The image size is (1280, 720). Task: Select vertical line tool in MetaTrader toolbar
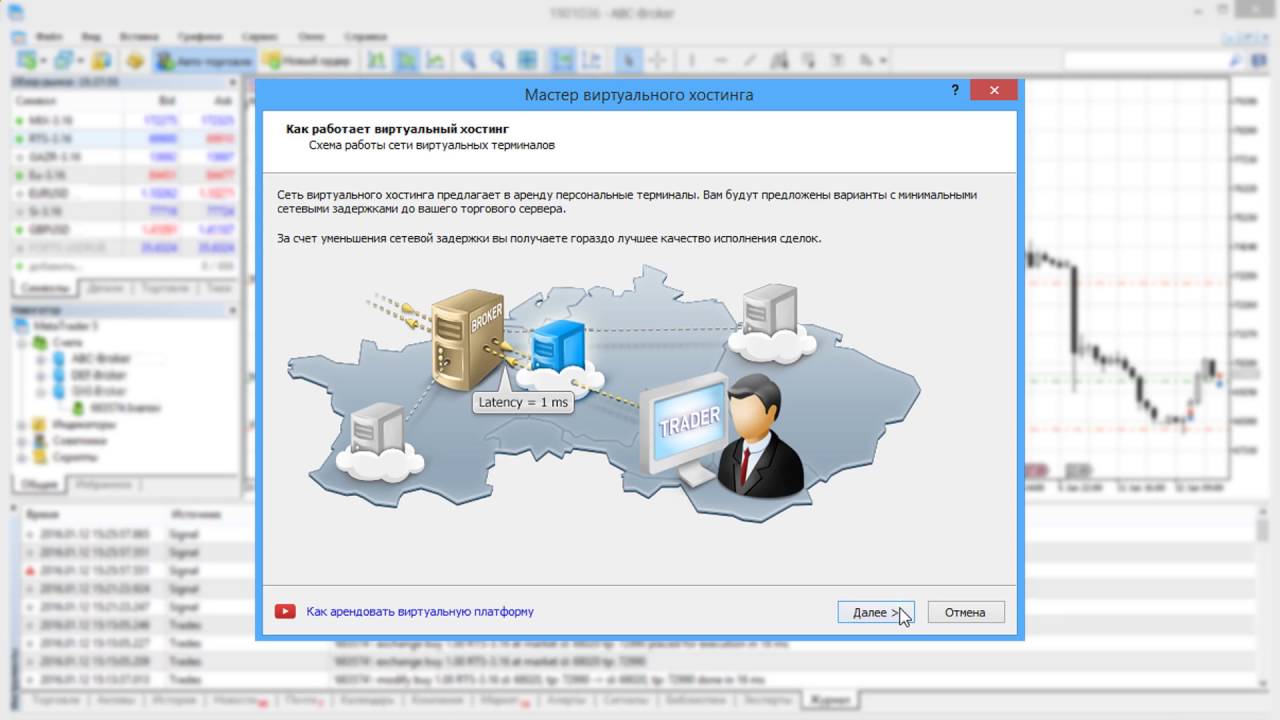pos(692,60)
